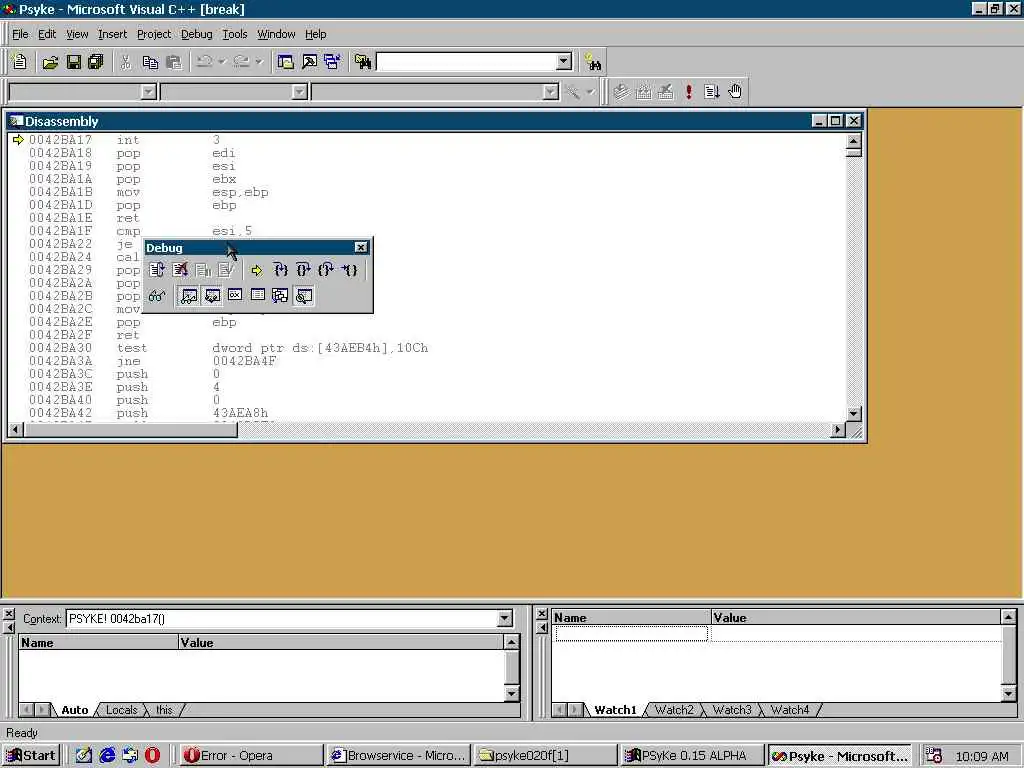Open QuickWatch with the glasses icon
This screenshot has width=1024, height=768.
pyautogui.click(x=157, y=296)
